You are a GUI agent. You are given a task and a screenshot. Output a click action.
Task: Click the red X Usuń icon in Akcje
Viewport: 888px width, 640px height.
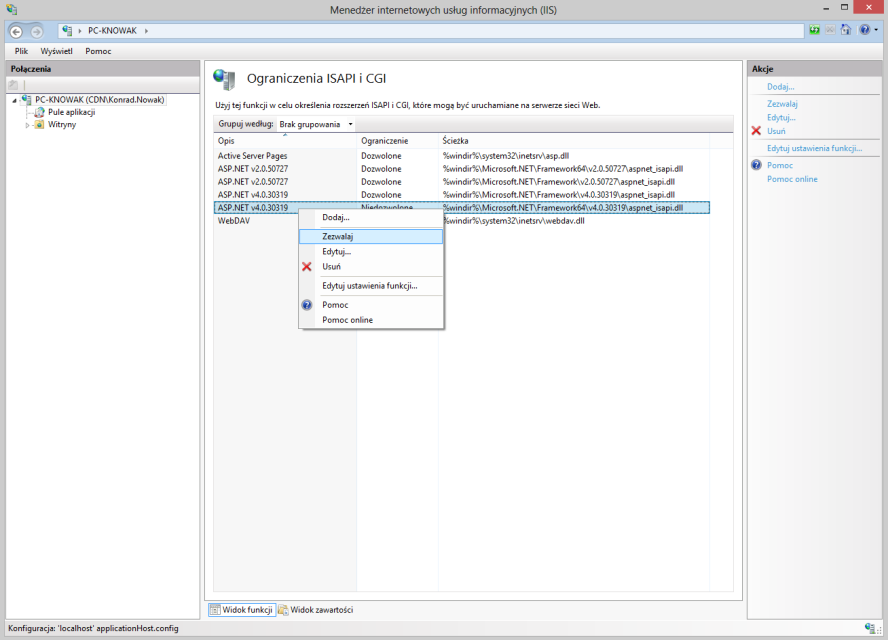pos(756,131)
